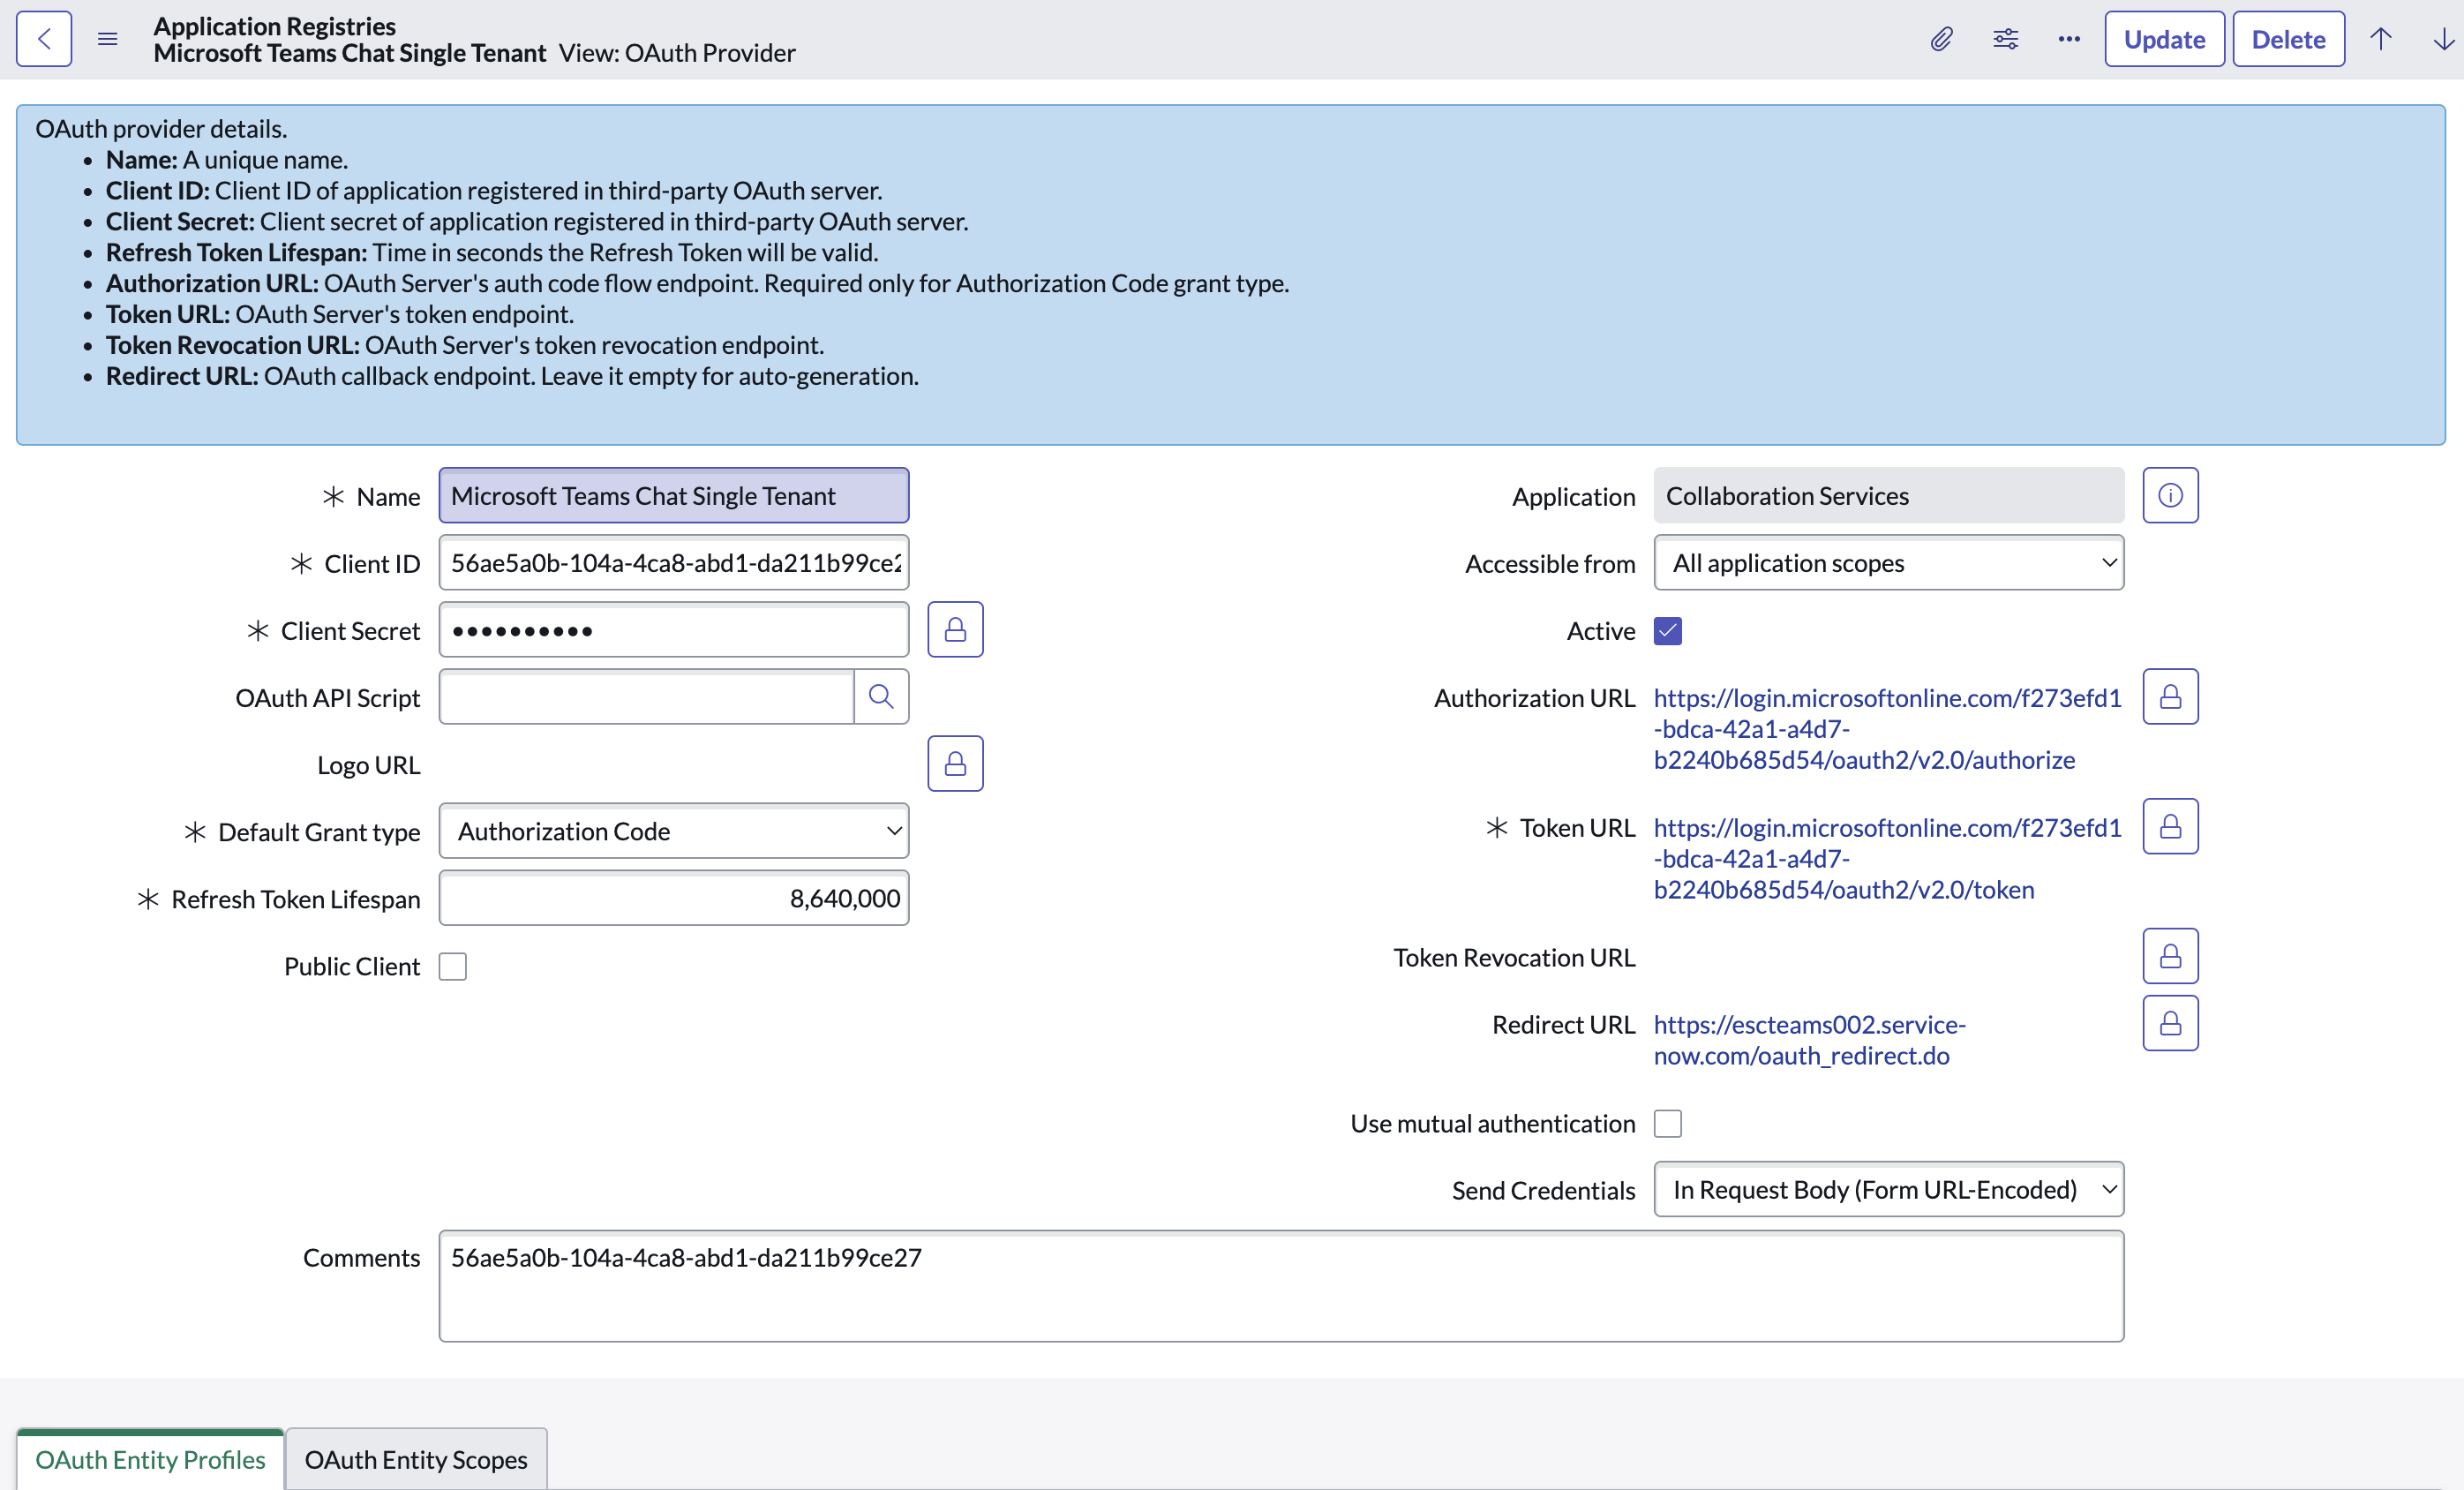Click the Application Registries header title
This screenshot has height=1490, width=2464.
click(275, 26)
